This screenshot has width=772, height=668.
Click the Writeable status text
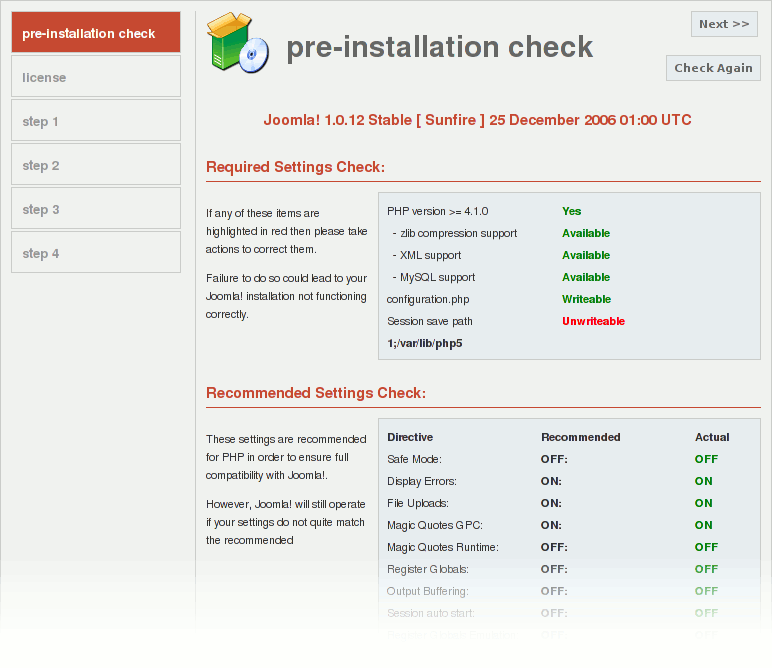click(586, 299)
